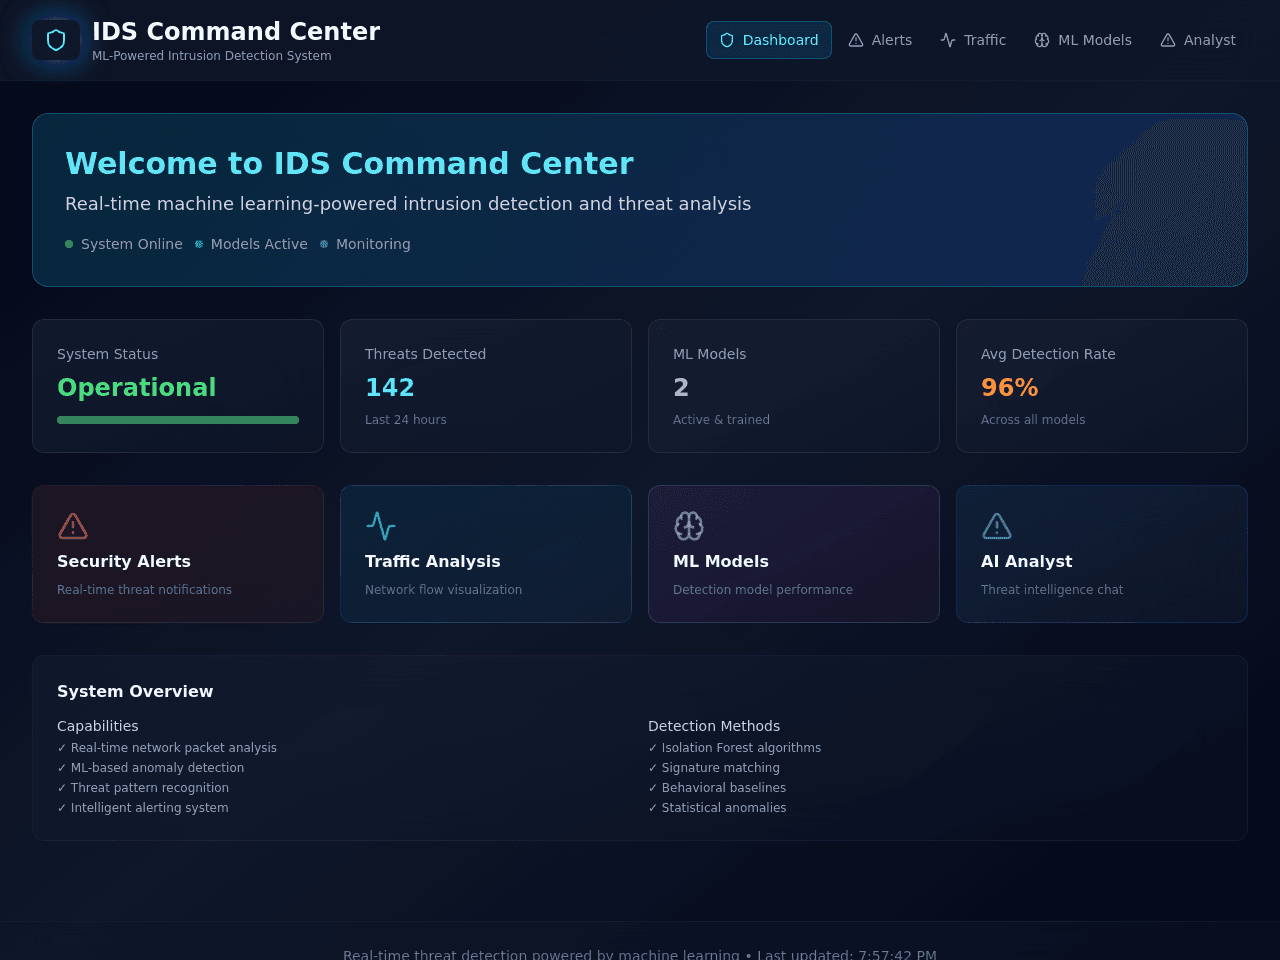Viewport: 1280px width, 960px height.
Task: Click the shield icon in Dashboard tab
Action: (727, 40)
